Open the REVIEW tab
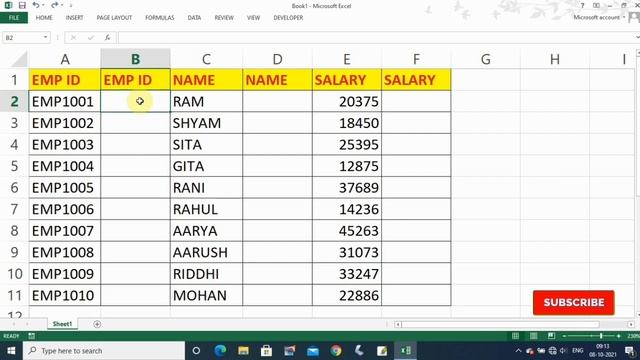Image resolution: width=640 pixels, height=360 pixels. 224,18
